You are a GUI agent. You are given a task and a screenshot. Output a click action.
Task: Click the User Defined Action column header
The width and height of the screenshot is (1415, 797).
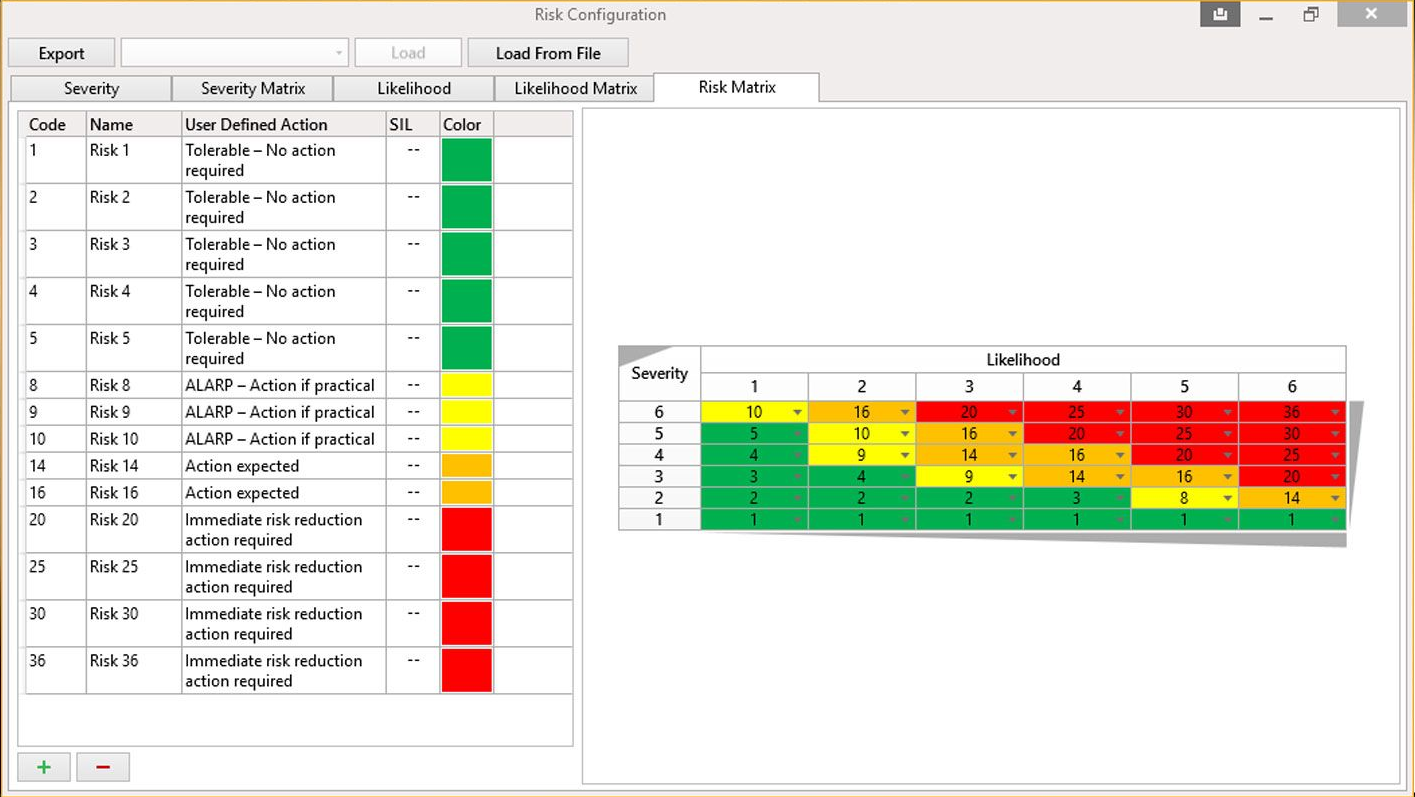(284, 124)
